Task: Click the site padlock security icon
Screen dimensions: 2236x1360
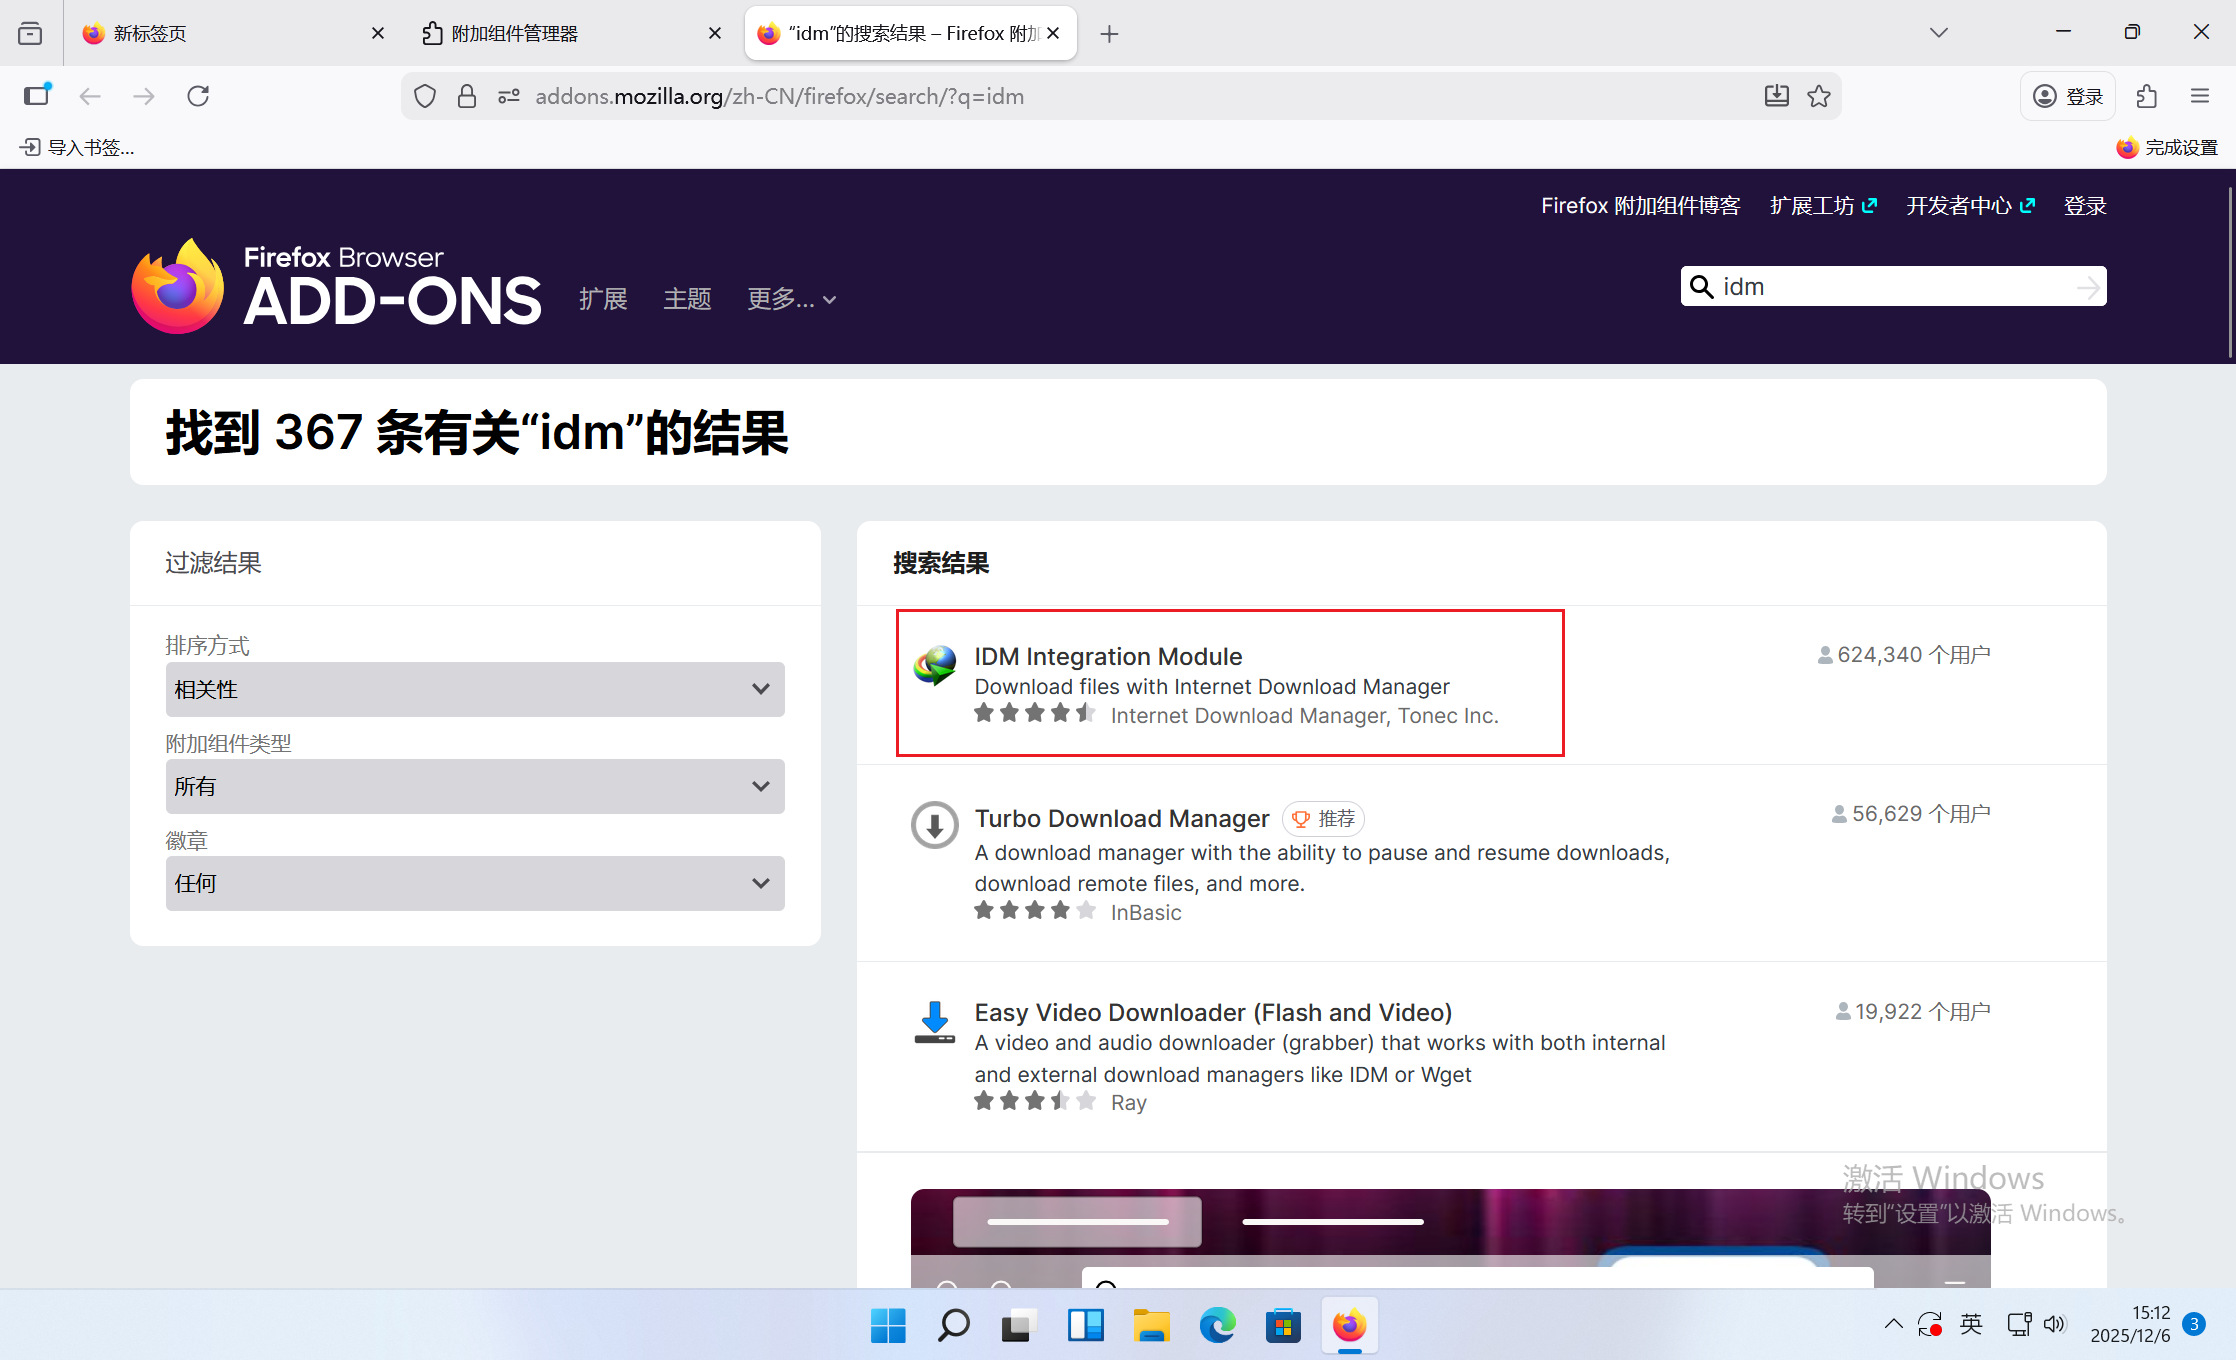Action: (467, 96)
